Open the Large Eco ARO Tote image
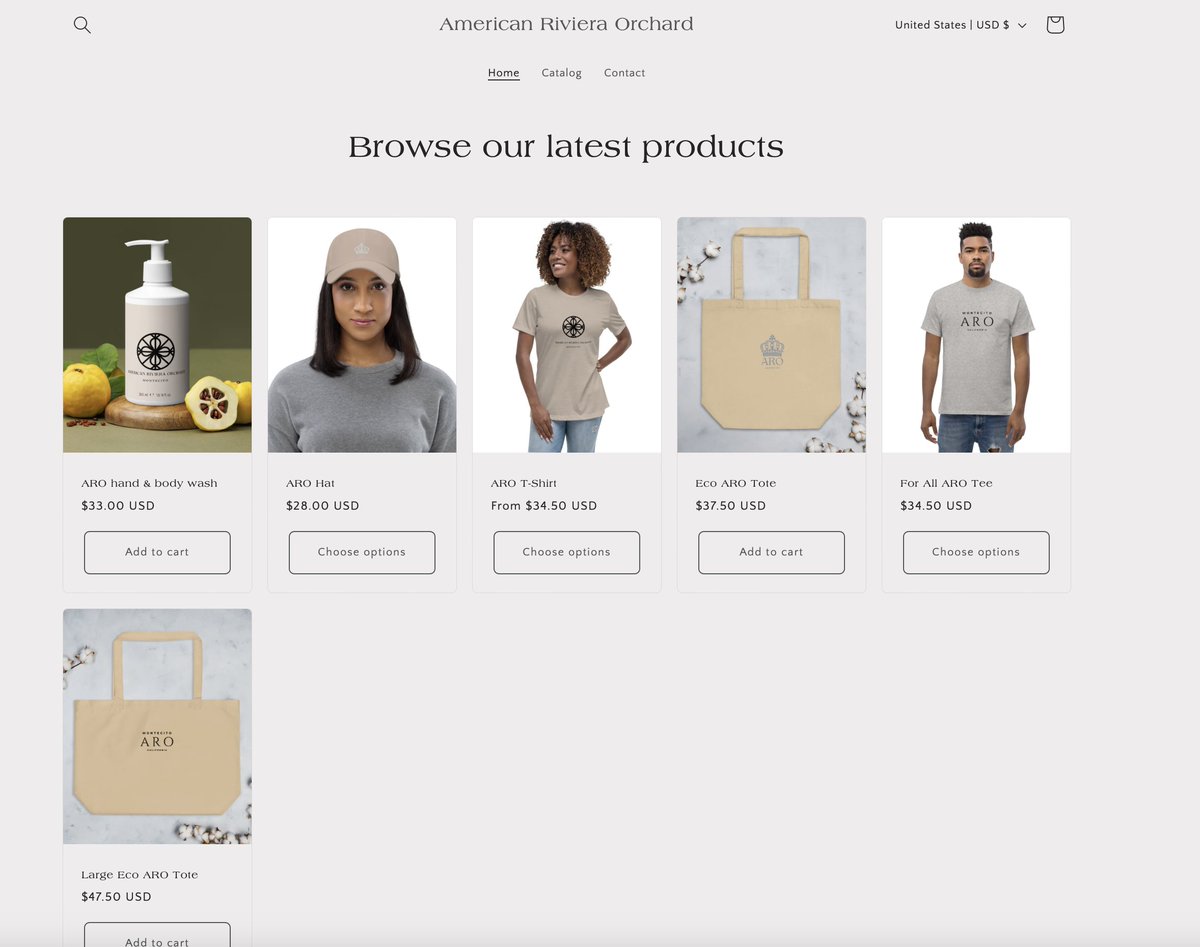Viewport: 1200px width, 947px height. click(x=157, y=727)
